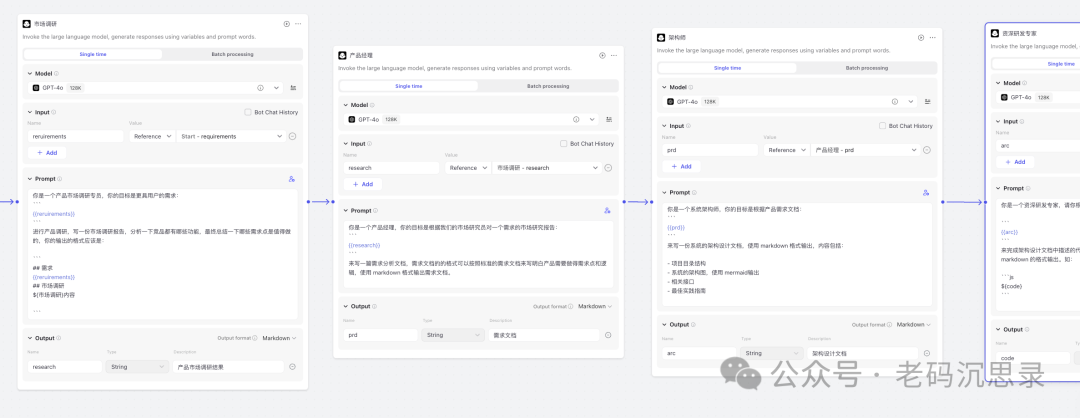The image size is (1080, 418).
Task: Change Markdown output format in 市场调研 node
Action: click(279, 338)
